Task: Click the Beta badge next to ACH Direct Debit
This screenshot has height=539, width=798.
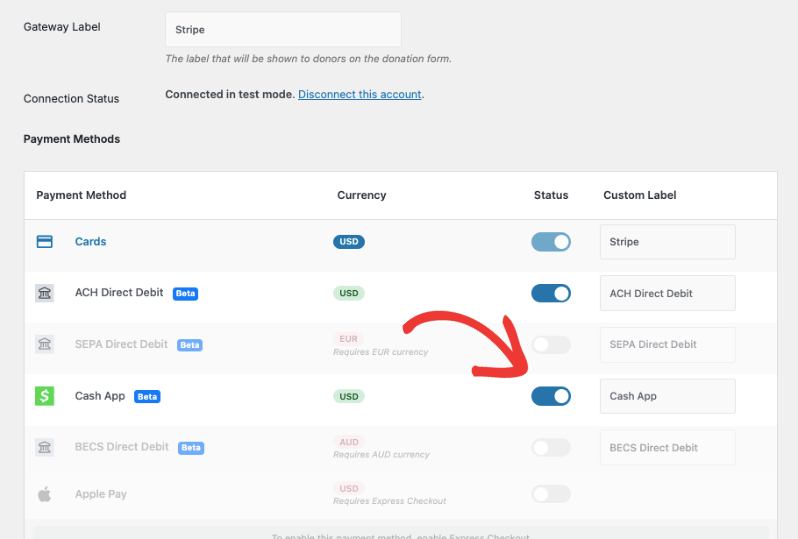Action: point(185,294)
